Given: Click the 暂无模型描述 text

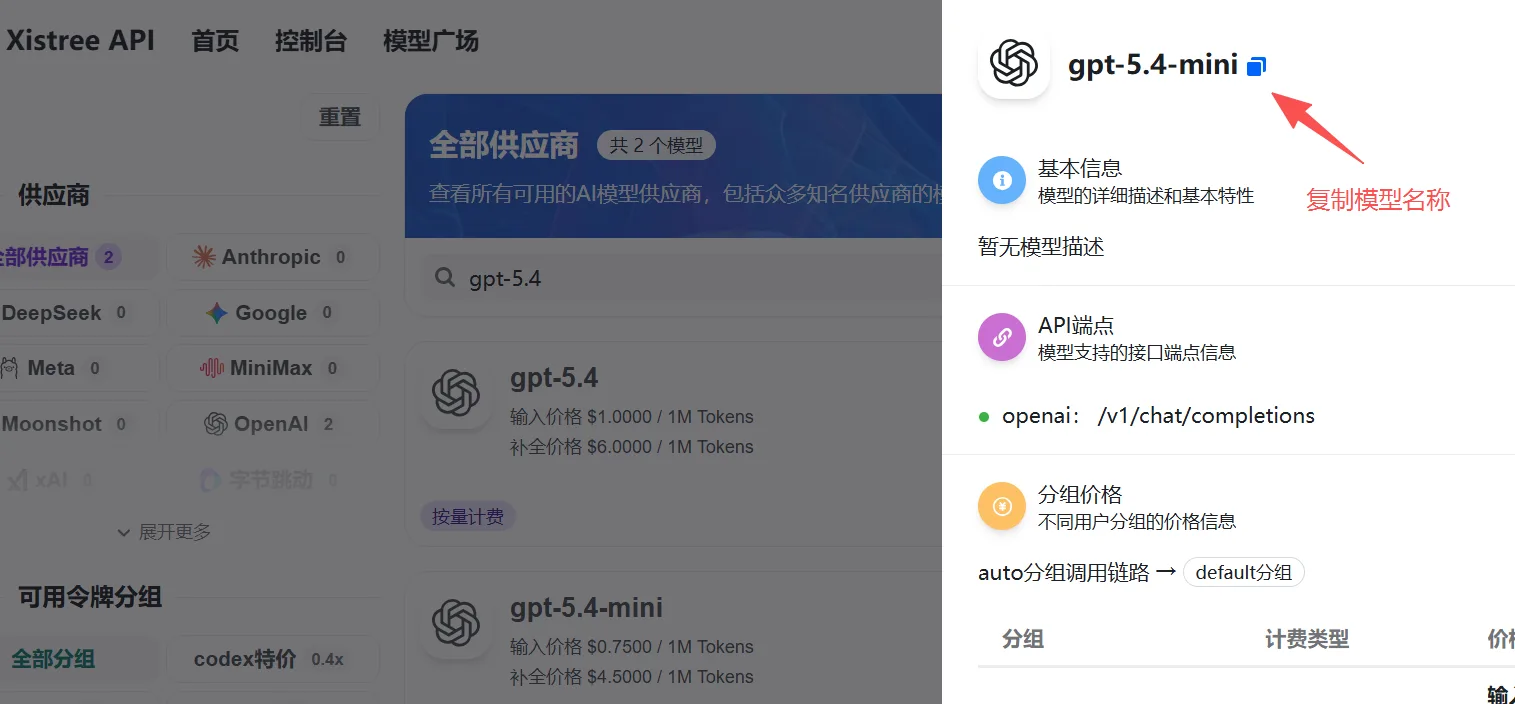Looking at the screenshot, I should point(1041,247).
